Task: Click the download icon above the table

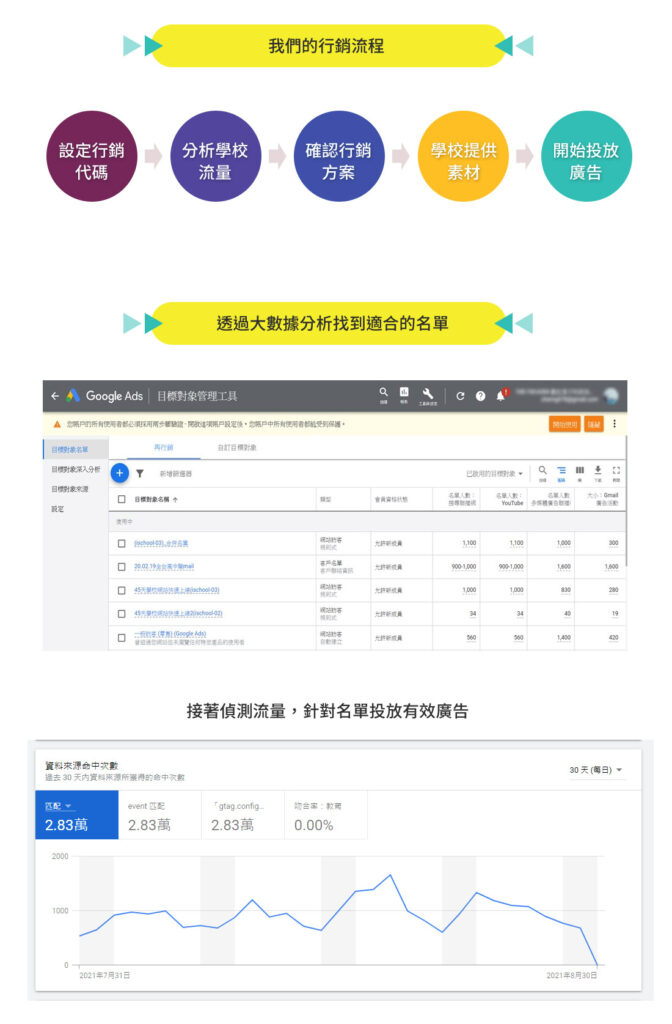Action: tap(598, 471)
